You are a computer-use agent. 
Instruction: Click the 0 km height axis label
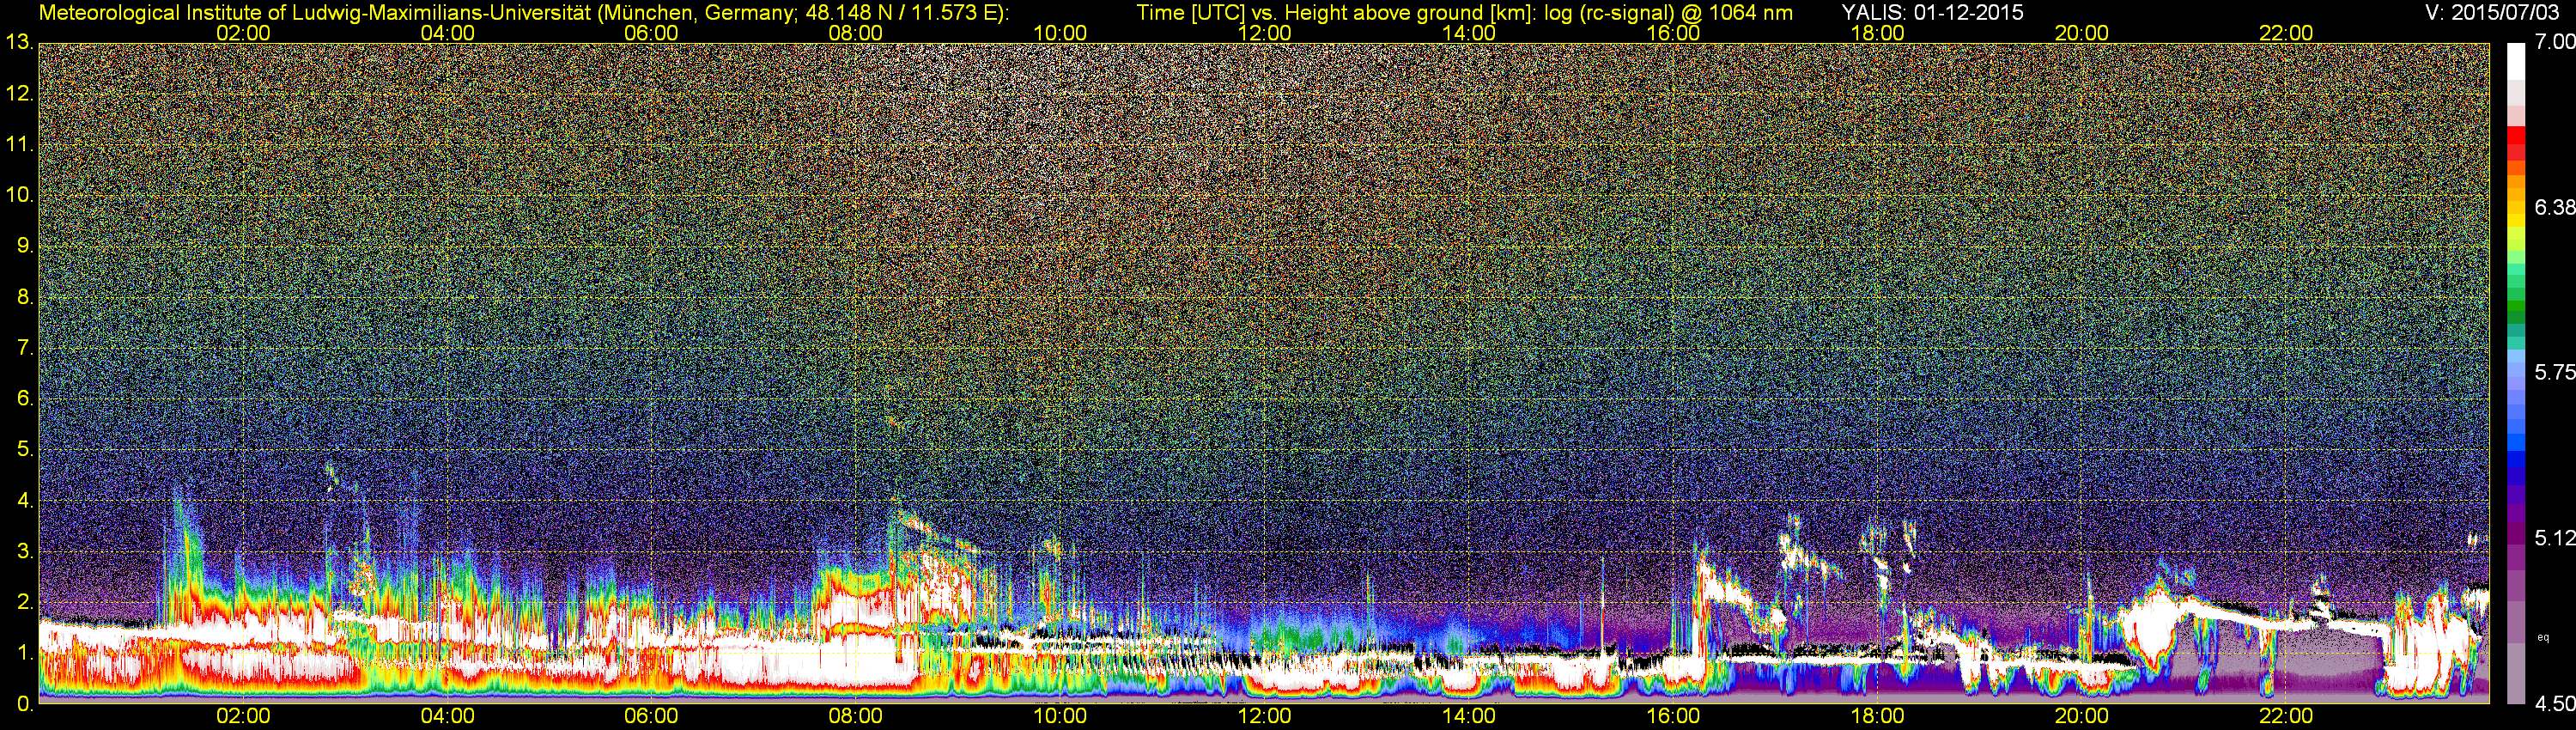[25, 704]
